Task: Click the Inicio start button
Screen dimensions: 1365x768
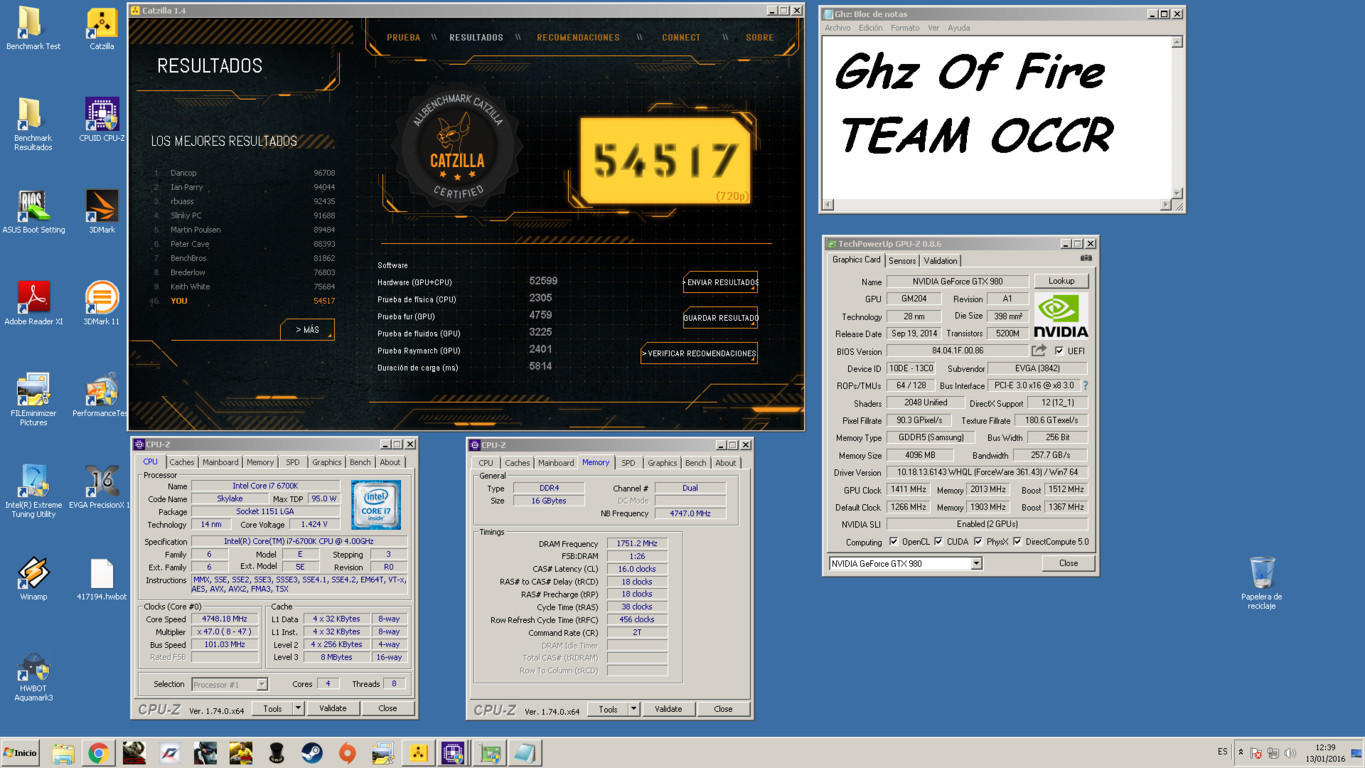Action: [x=20, y=753]
